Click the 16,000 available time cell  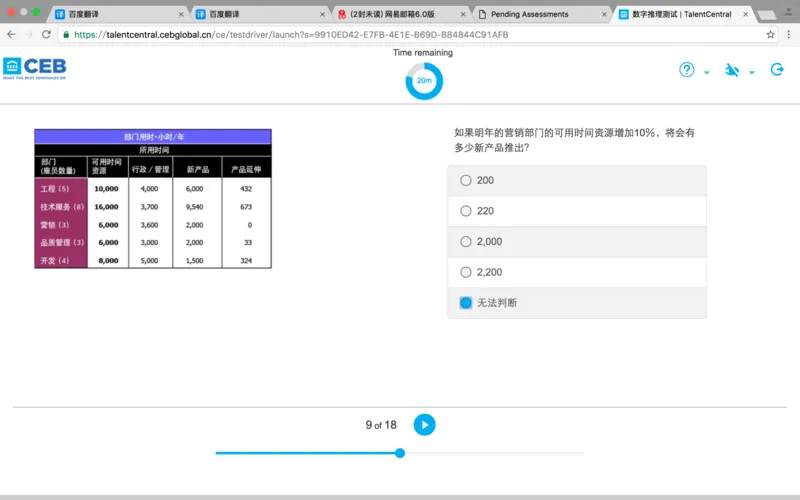[106, 207]
